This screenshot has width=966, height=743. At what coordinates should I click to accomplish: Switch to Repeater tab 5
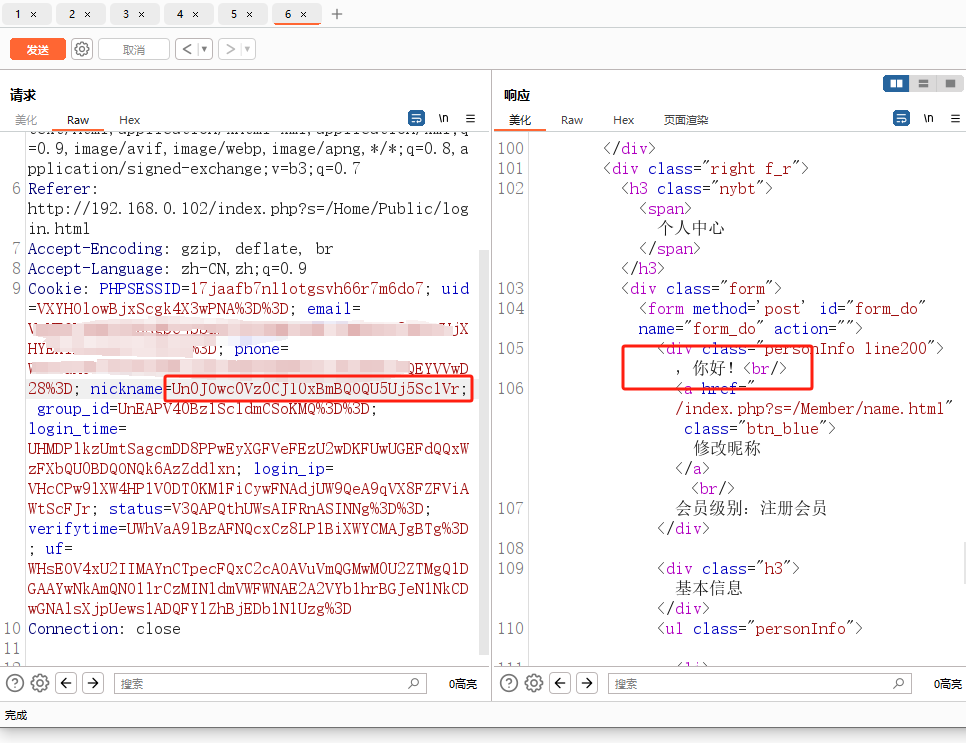click(234, 14)
